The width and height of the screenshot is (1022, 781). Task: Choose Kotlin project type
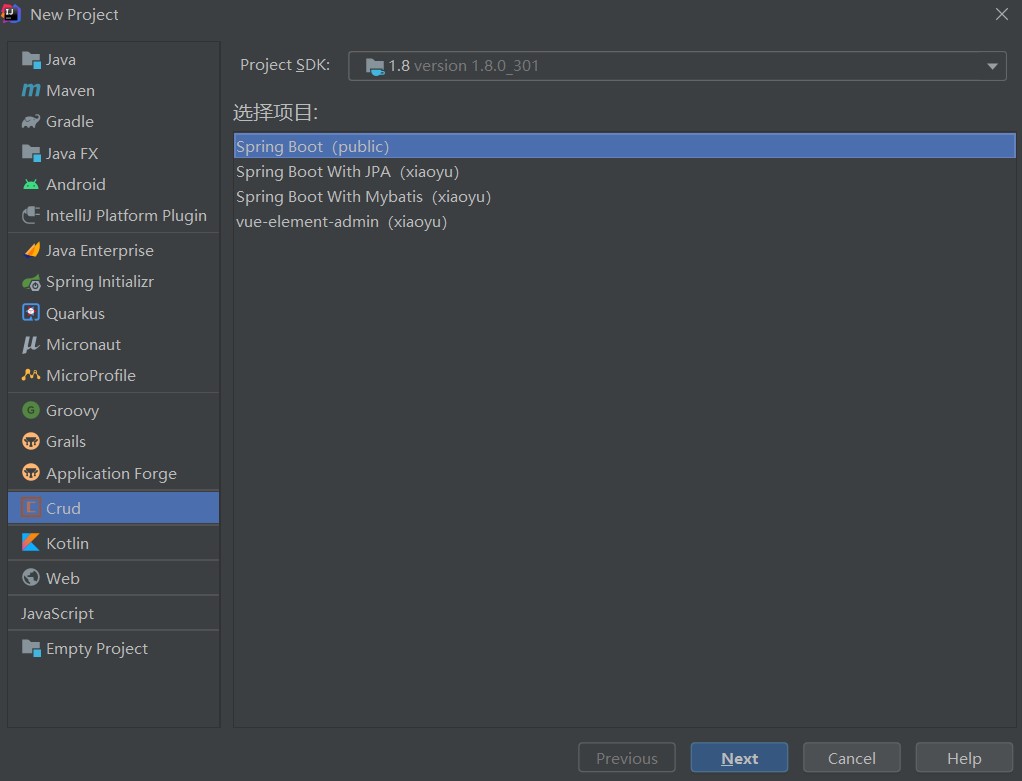click(113, 543)
